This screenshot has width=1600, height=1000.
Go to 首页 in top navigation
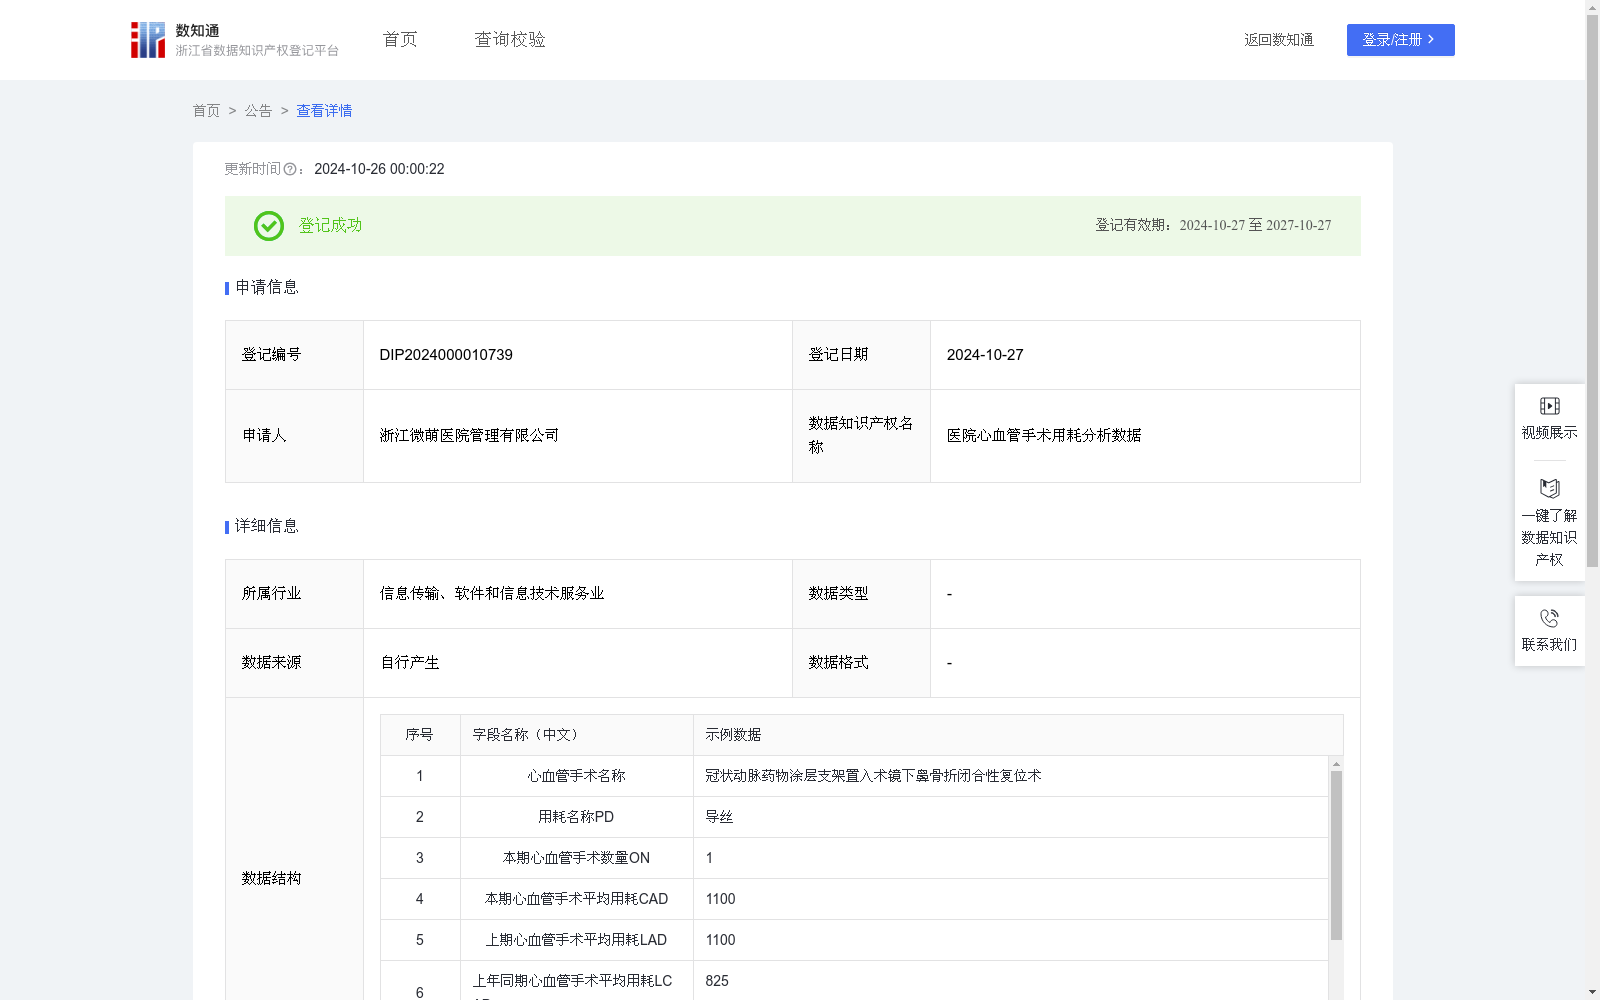click(400, 40)
